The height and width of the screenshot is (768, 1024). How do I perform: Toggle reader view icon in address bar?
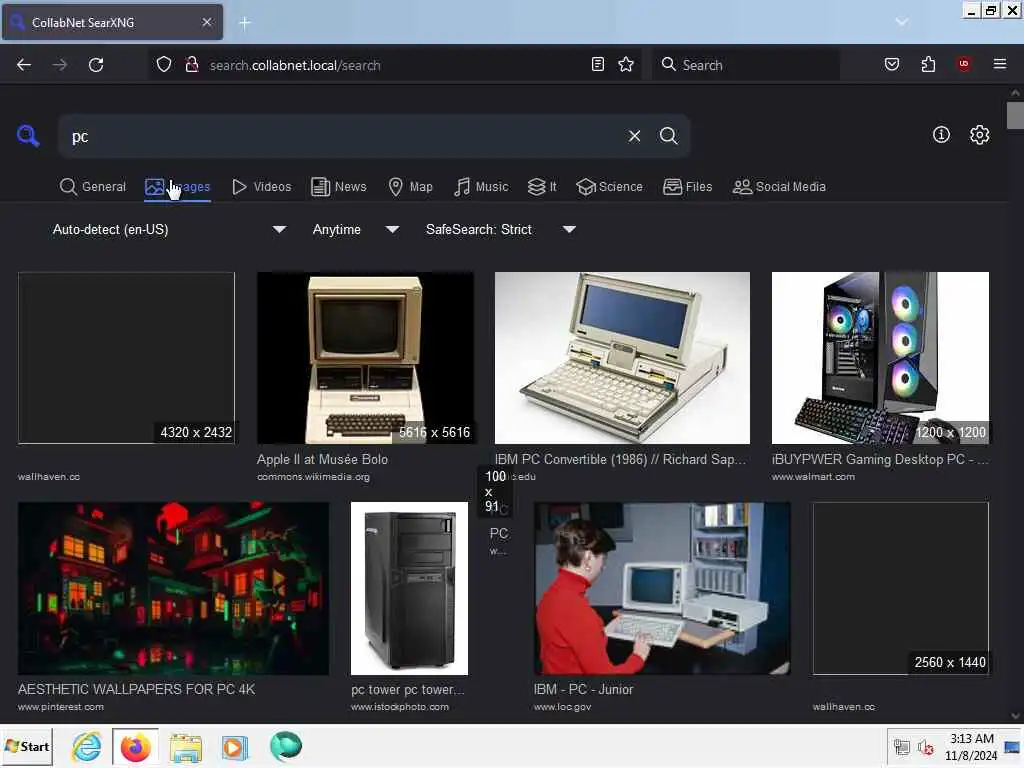(x=598, y=64)
